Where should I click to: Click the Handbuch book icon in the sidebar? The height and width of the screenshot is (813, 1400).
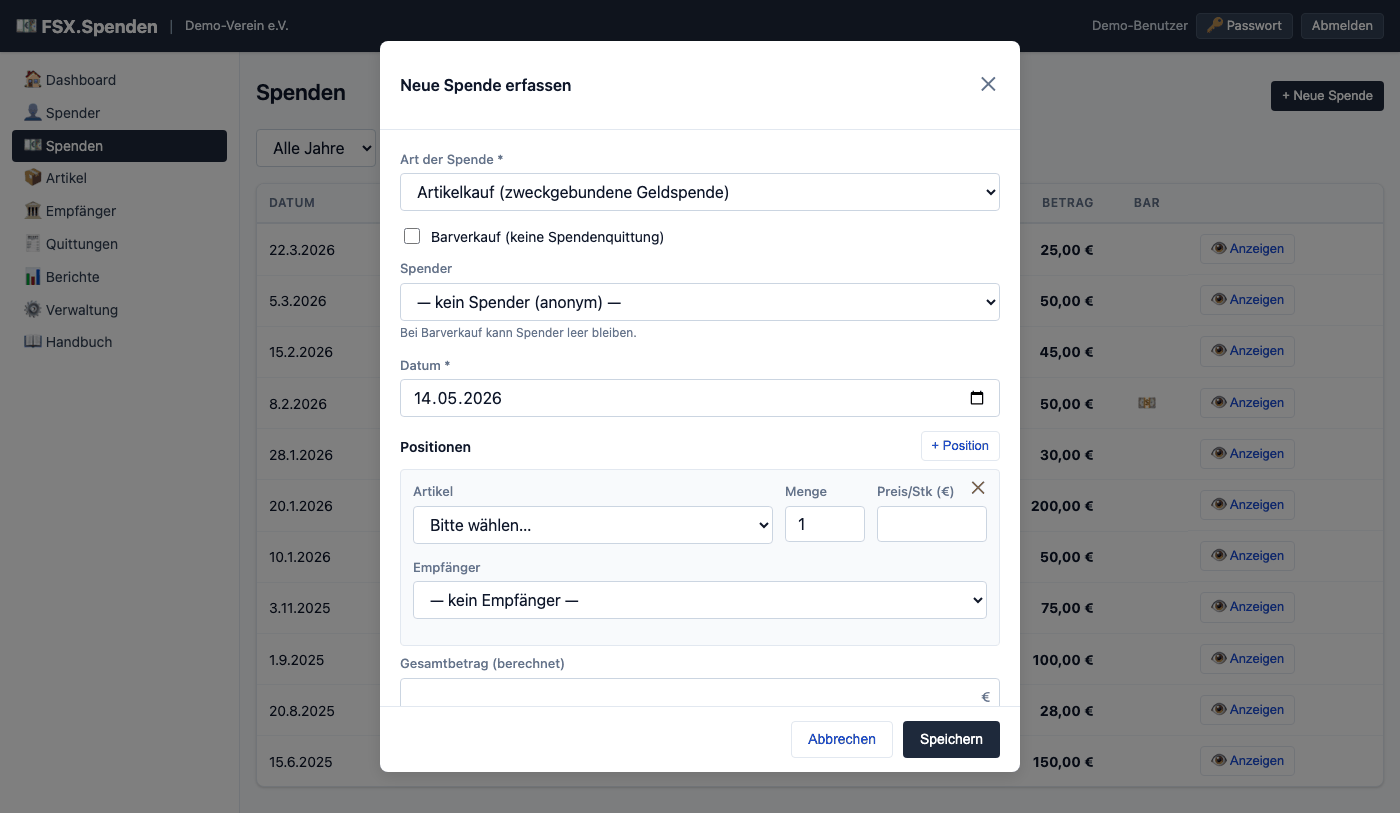(33, 342)
